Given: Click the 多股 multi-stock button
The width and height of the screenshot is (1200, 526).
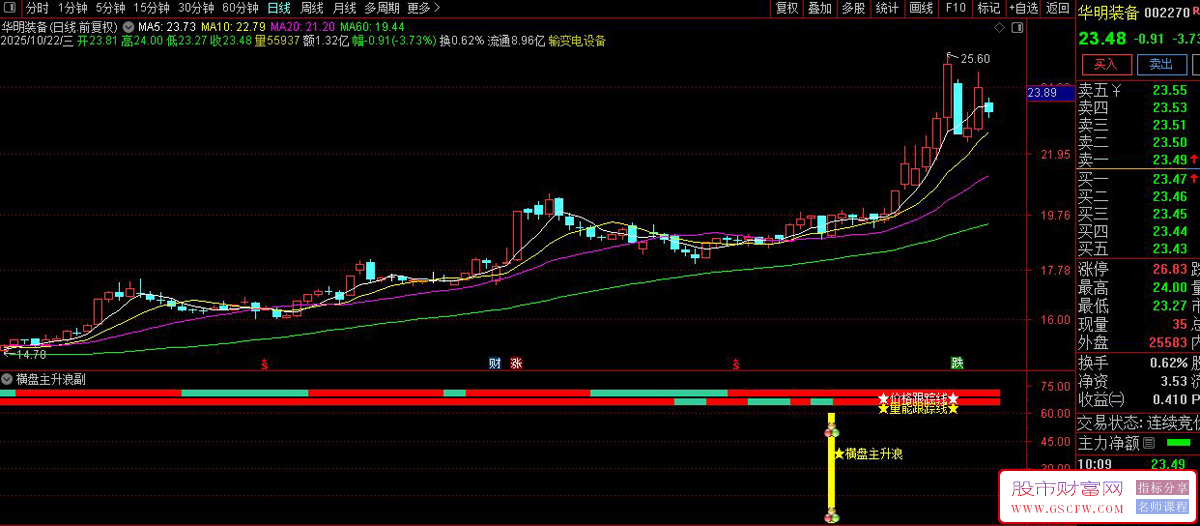Looking at the screenshot, I should tap(853, 8).
